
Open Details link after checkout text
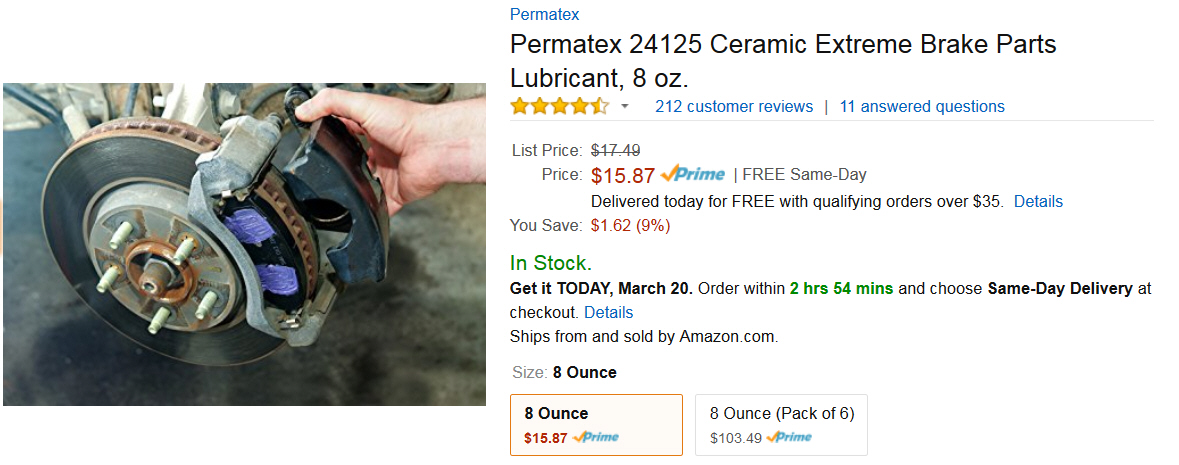click(608, 312)
